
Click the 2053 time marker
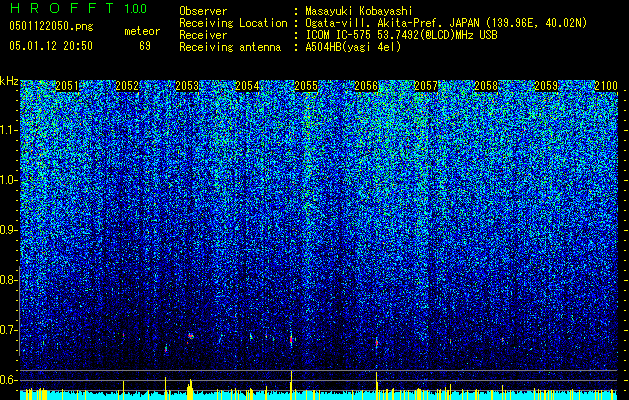coord(187,86)
